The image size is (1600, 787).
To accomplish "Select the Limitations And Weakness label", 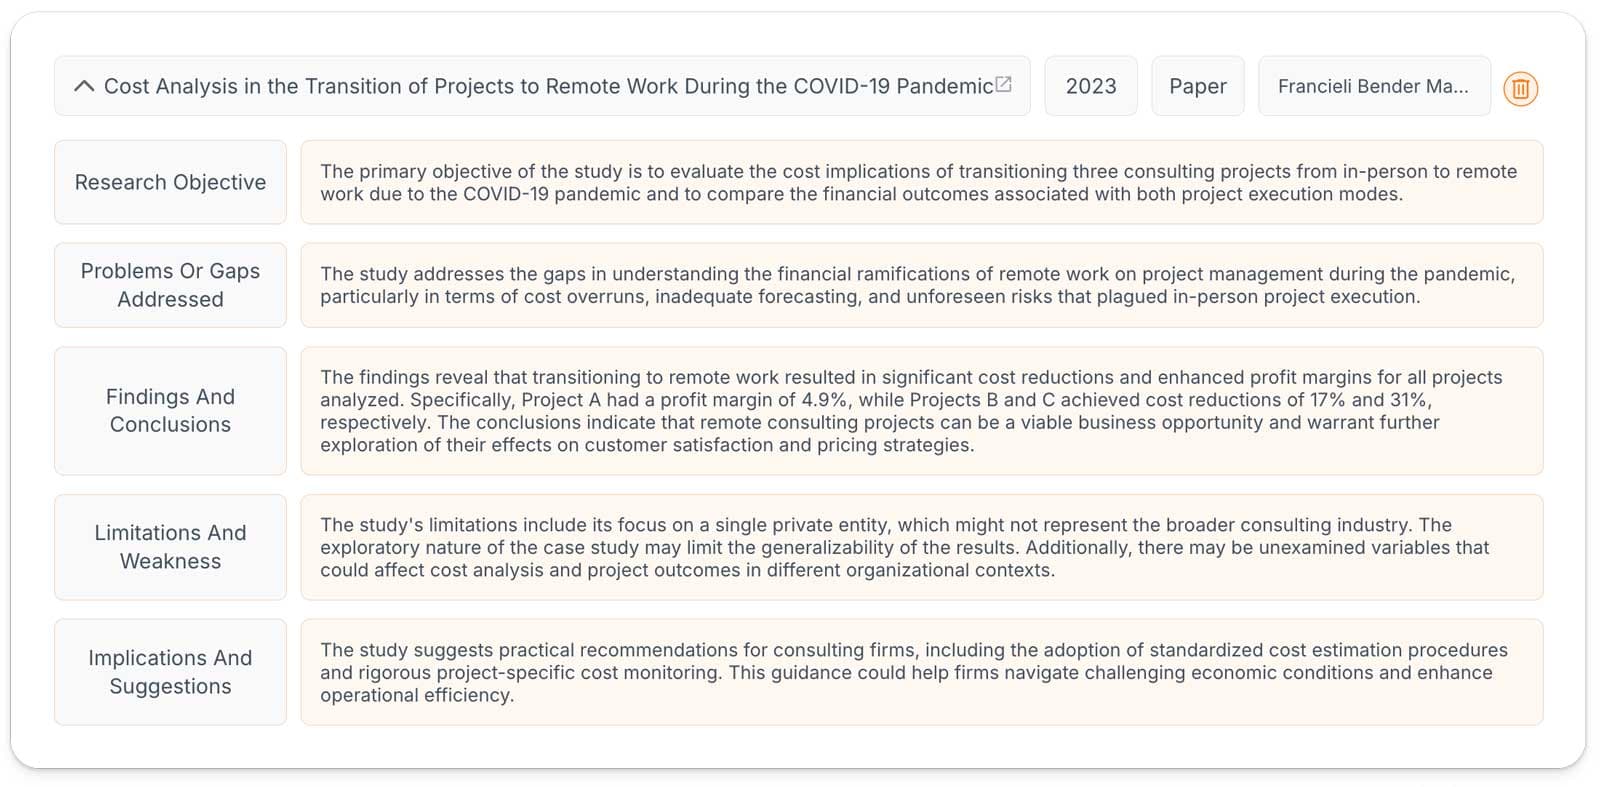I will point(170,547).
